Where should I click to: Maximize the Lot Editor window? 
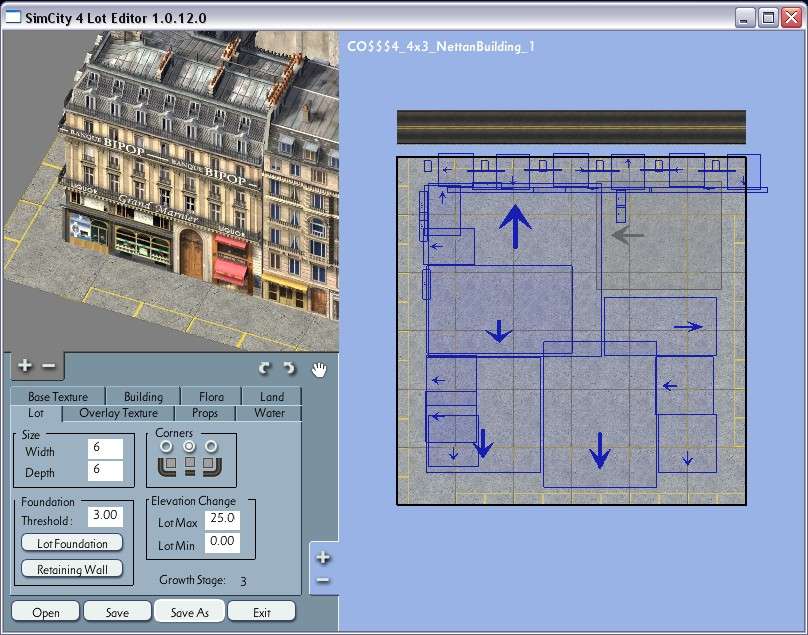768,18
